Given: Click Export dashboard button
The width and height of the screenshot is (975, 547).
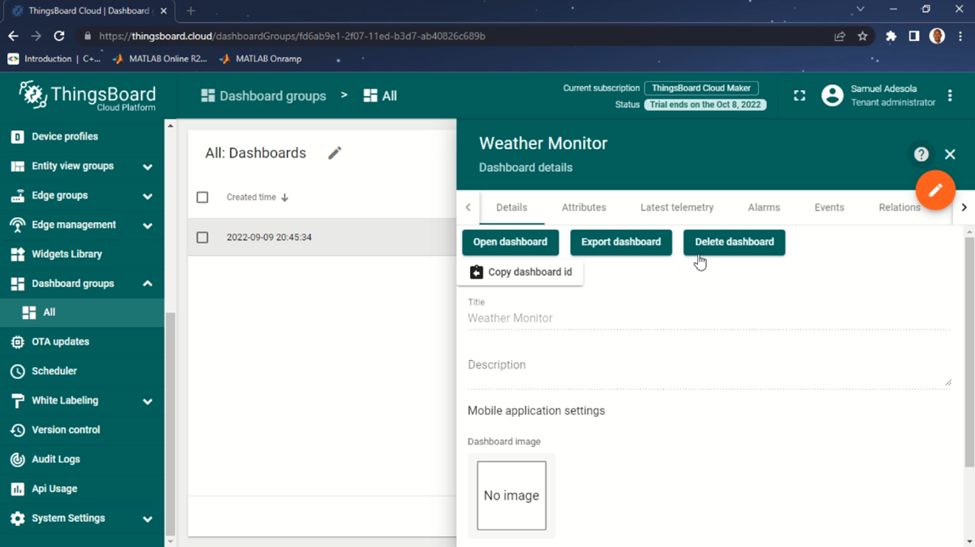Looking at the screenshot, I should coord(621,242).
